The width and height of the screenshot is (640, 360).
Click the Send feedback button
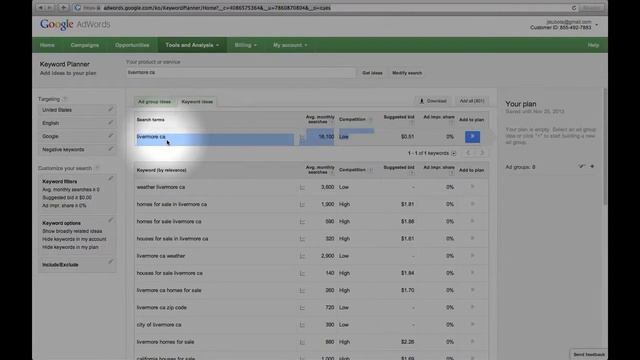pos(589,354)
